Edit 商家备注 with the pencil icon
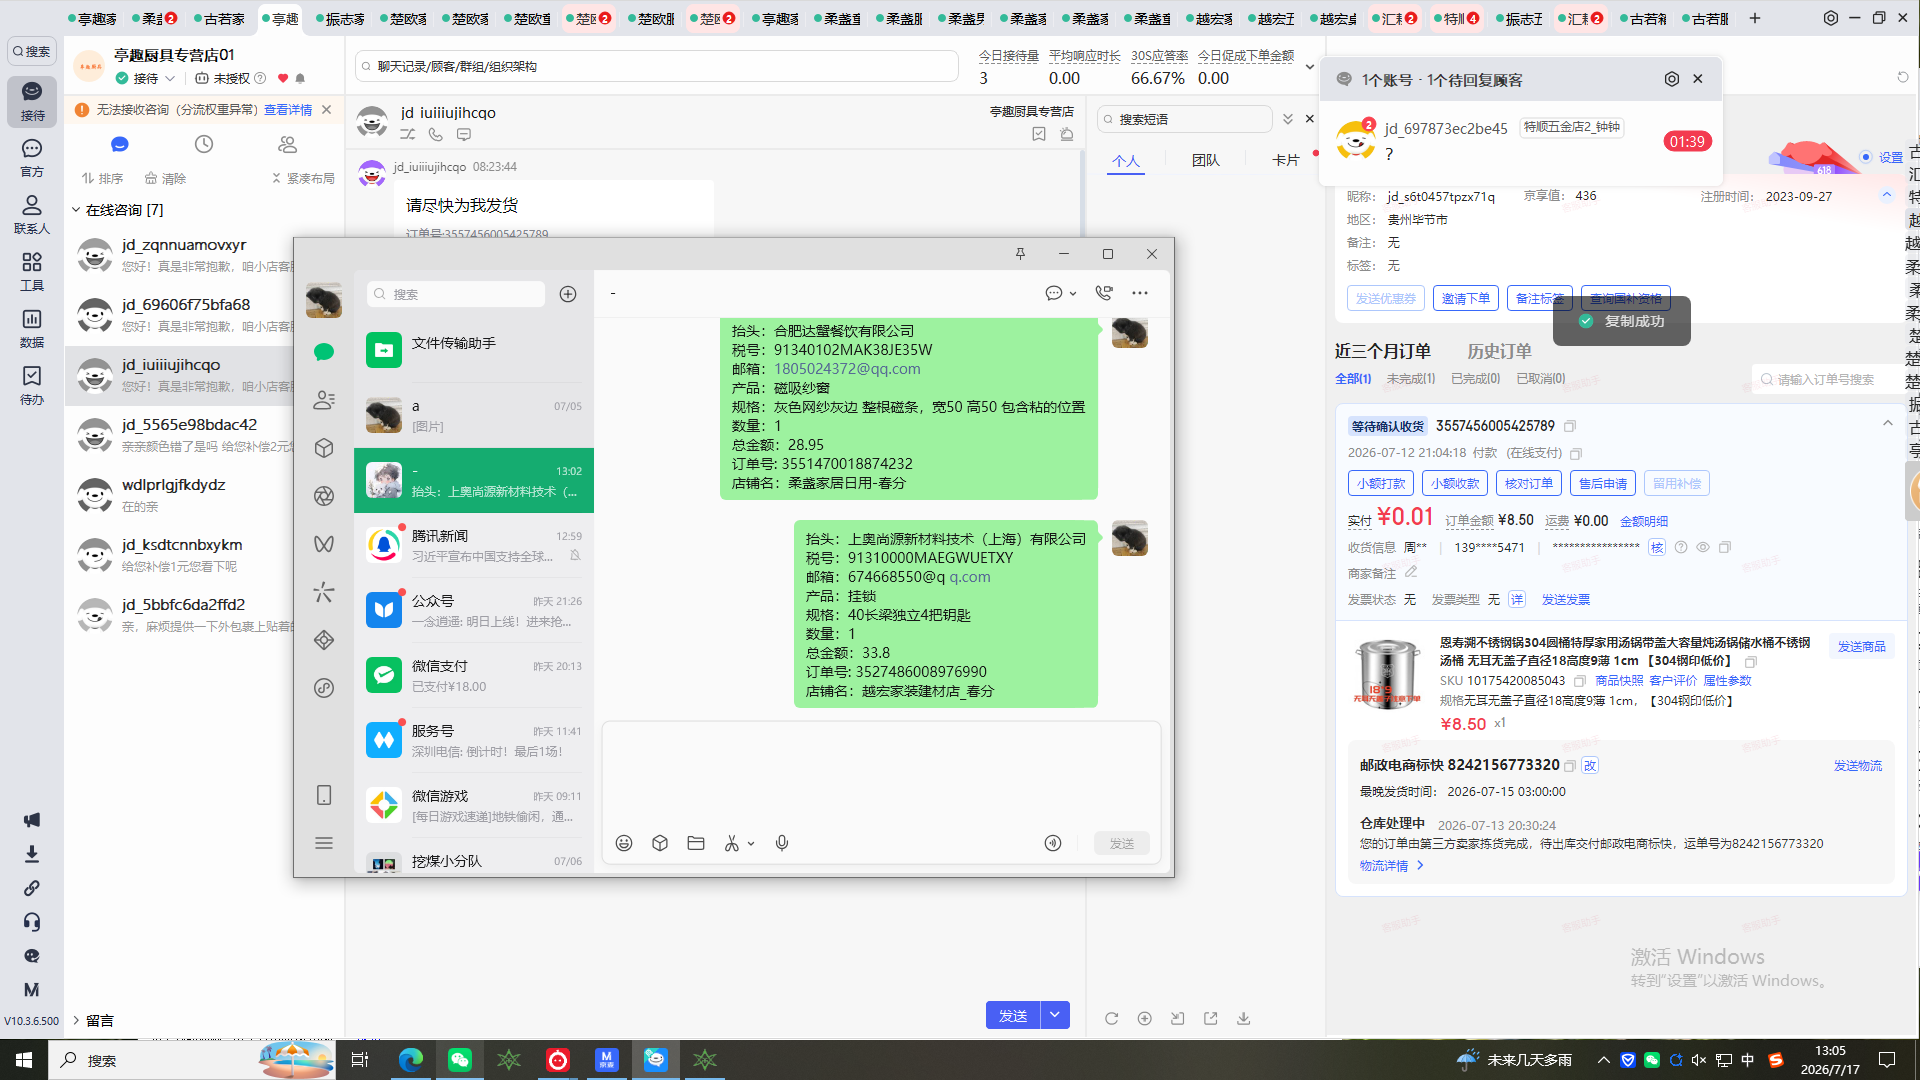The image size is (1920, 1080). [x=1411, y=572]
